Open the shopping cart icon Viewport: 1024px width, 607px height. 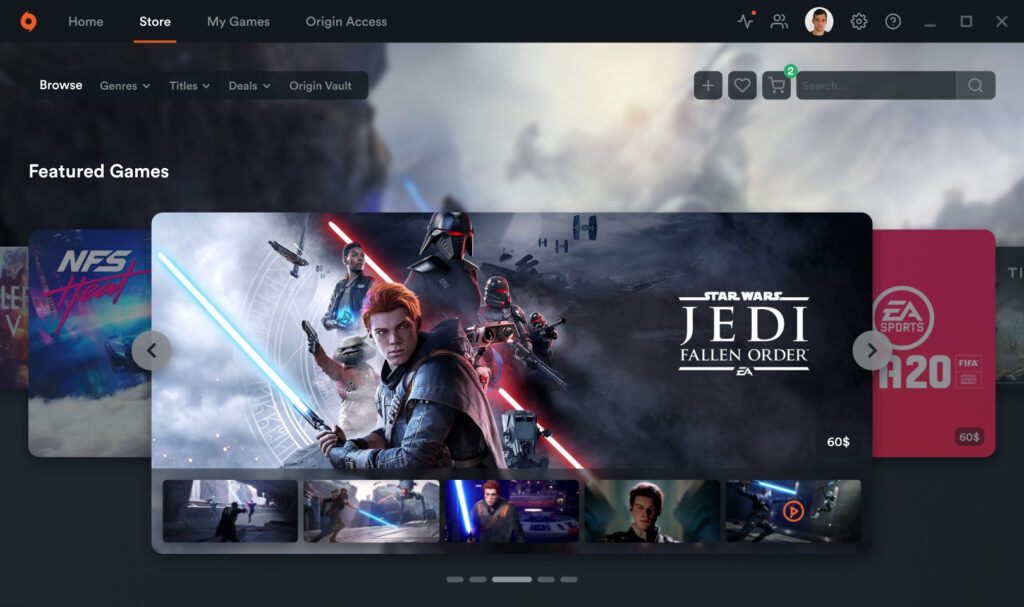tap(776, 85)
